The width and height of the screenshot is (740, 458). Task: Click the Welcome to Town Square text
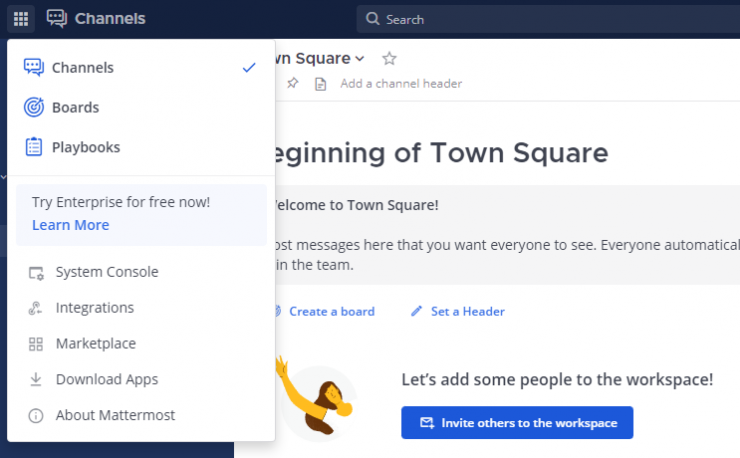355,205
